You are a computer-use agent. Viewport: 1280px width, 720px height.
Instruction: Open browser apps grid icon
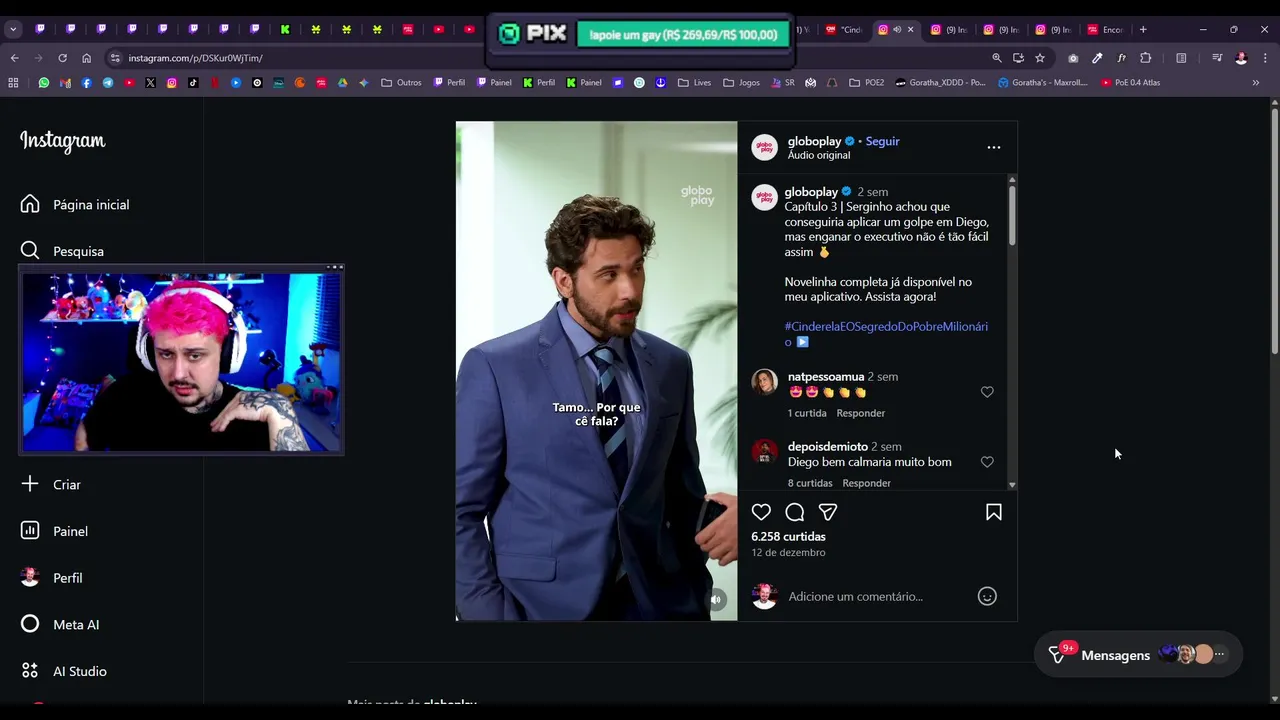click(x=13, y=83)
